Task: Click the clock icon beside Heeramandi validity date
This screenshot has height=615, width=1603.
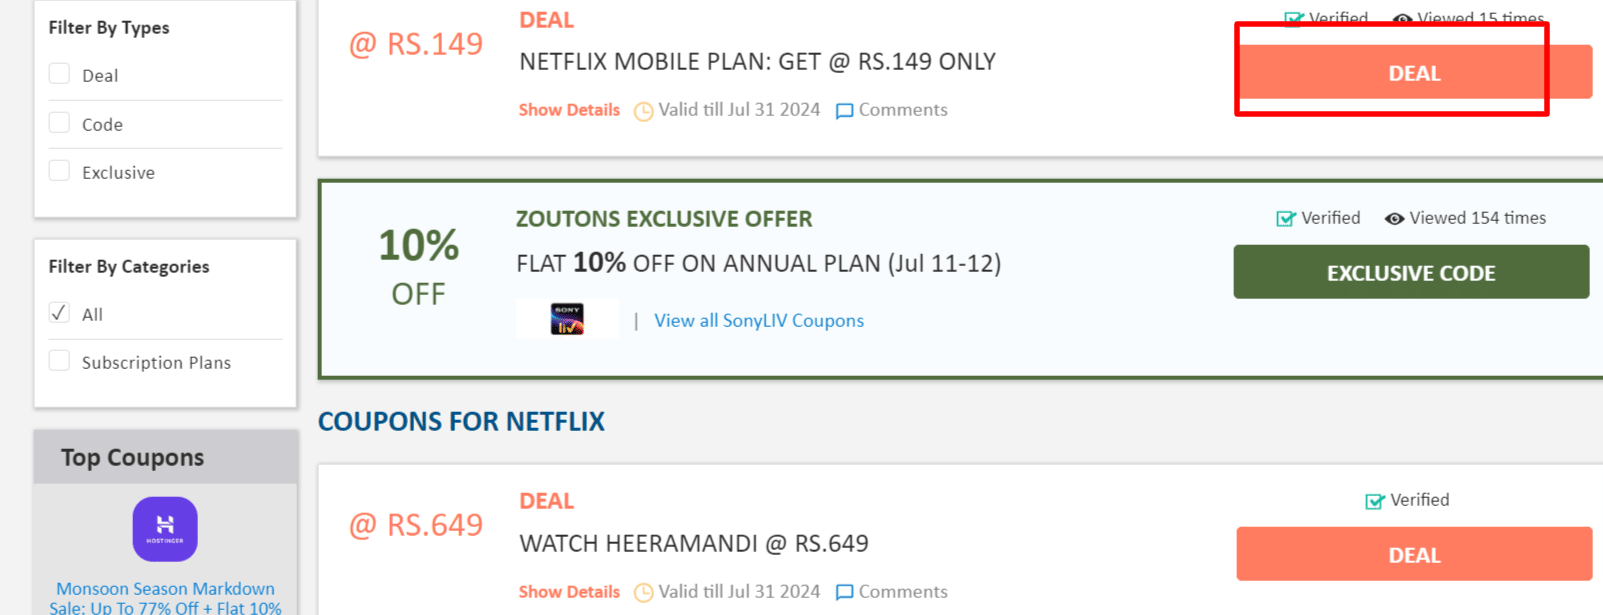Action: (x=643, y=591)
